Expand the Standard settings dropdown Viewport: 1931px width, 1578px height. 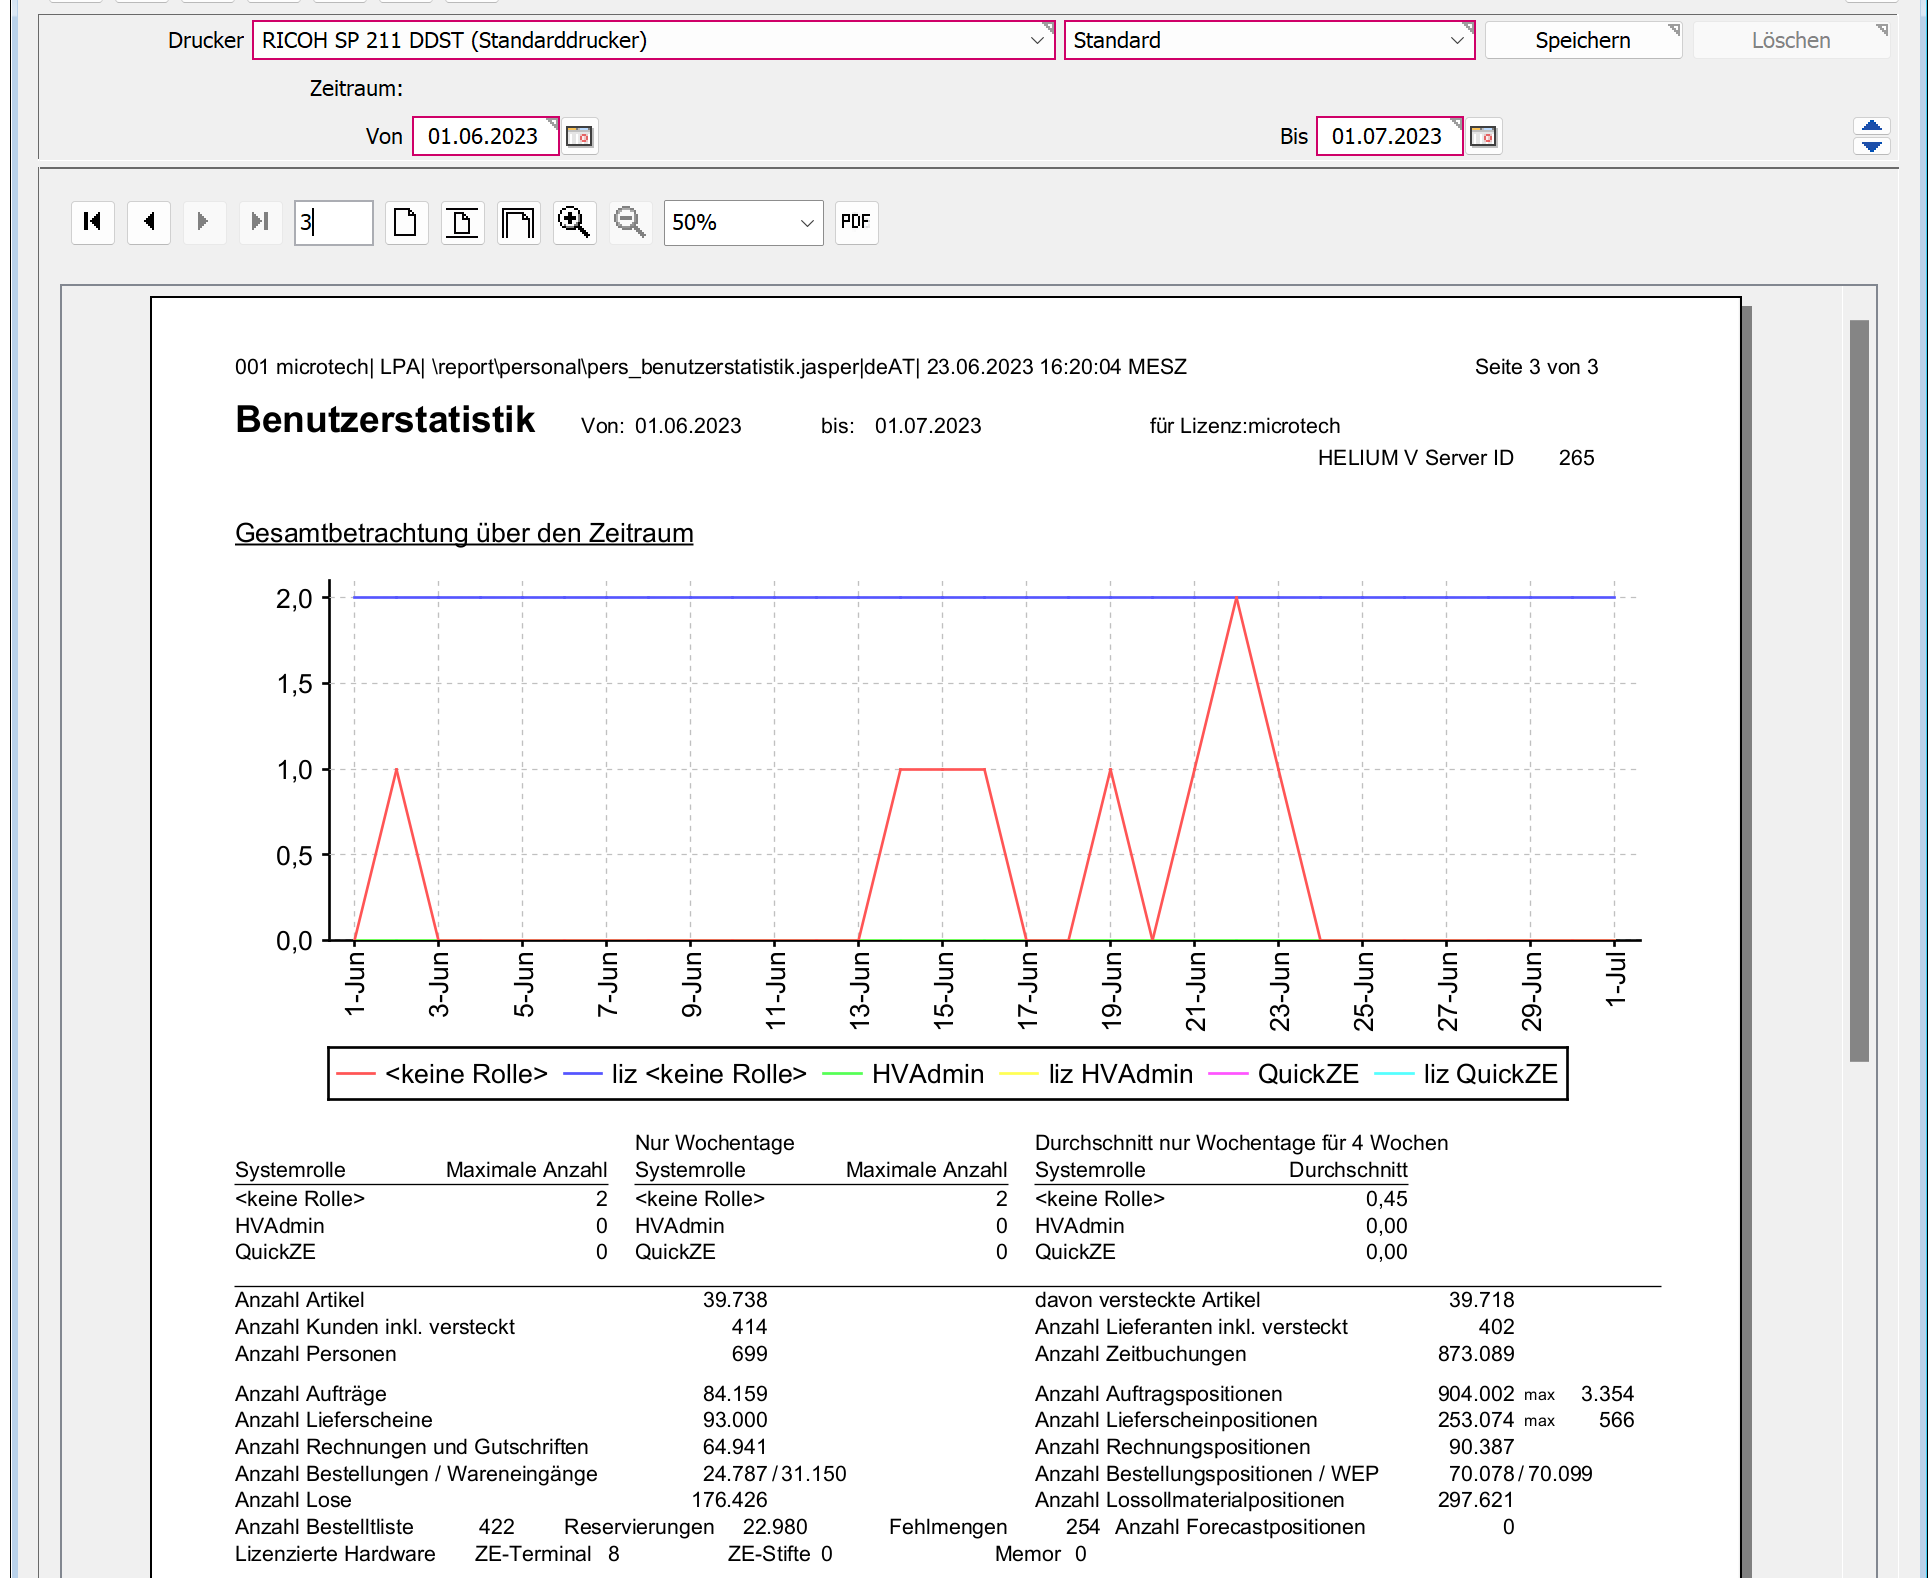click(1457, 41)
